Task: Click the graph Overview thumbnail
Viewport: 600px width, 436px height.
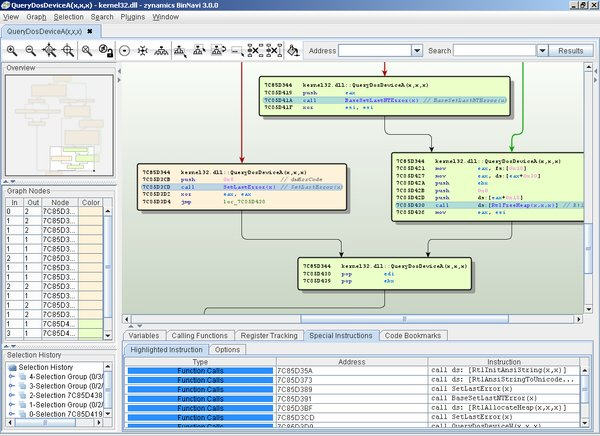Action: [x=58, y=124]
